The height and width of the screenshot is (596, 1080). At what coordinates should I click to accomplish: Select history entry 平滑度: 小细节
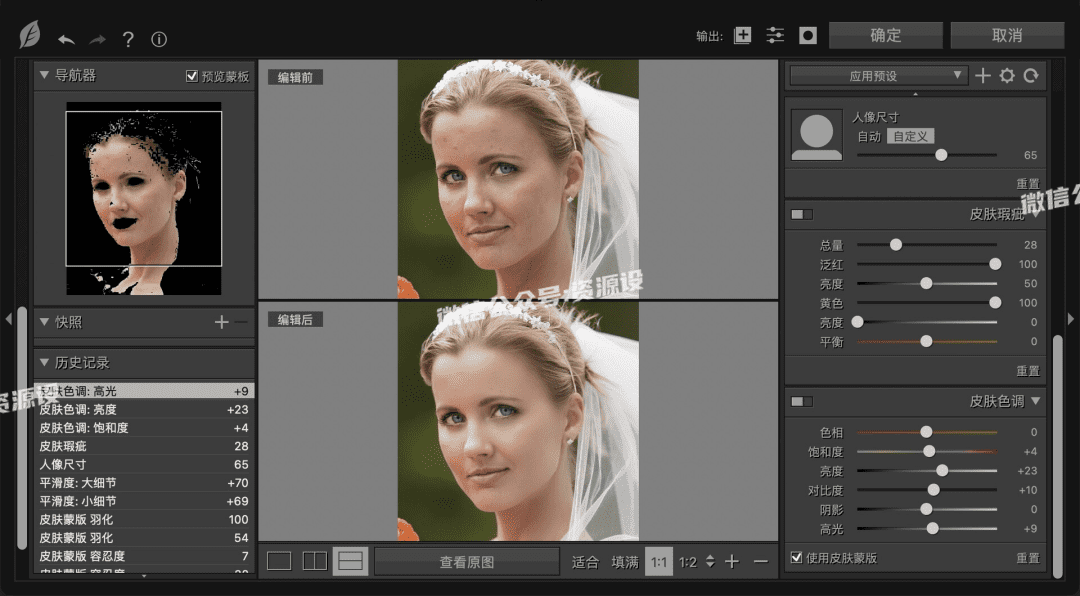tap(144, 502)
